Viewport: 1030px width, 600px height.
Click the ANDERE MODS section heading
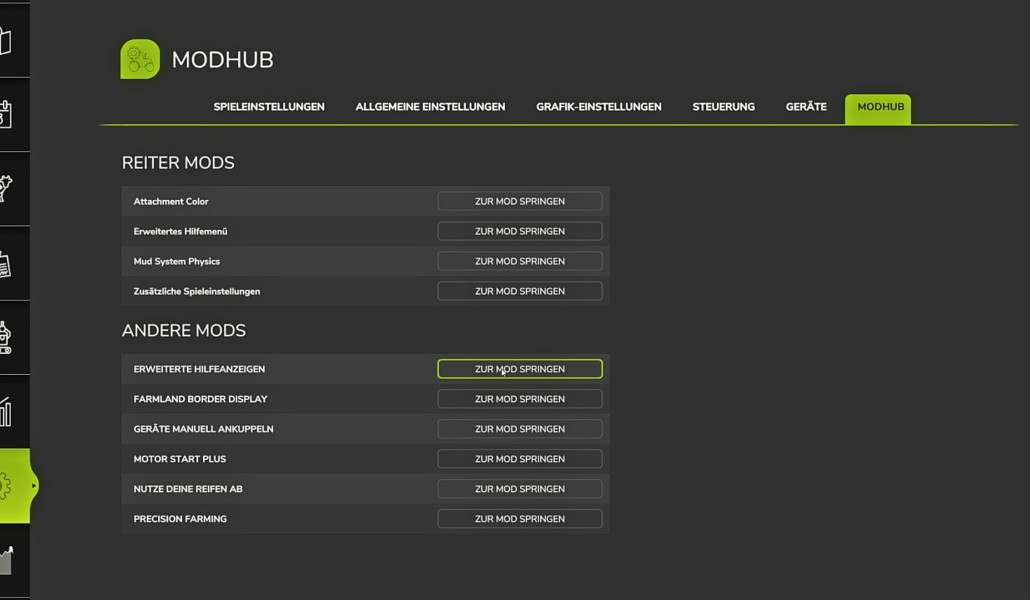click(183, 331)
